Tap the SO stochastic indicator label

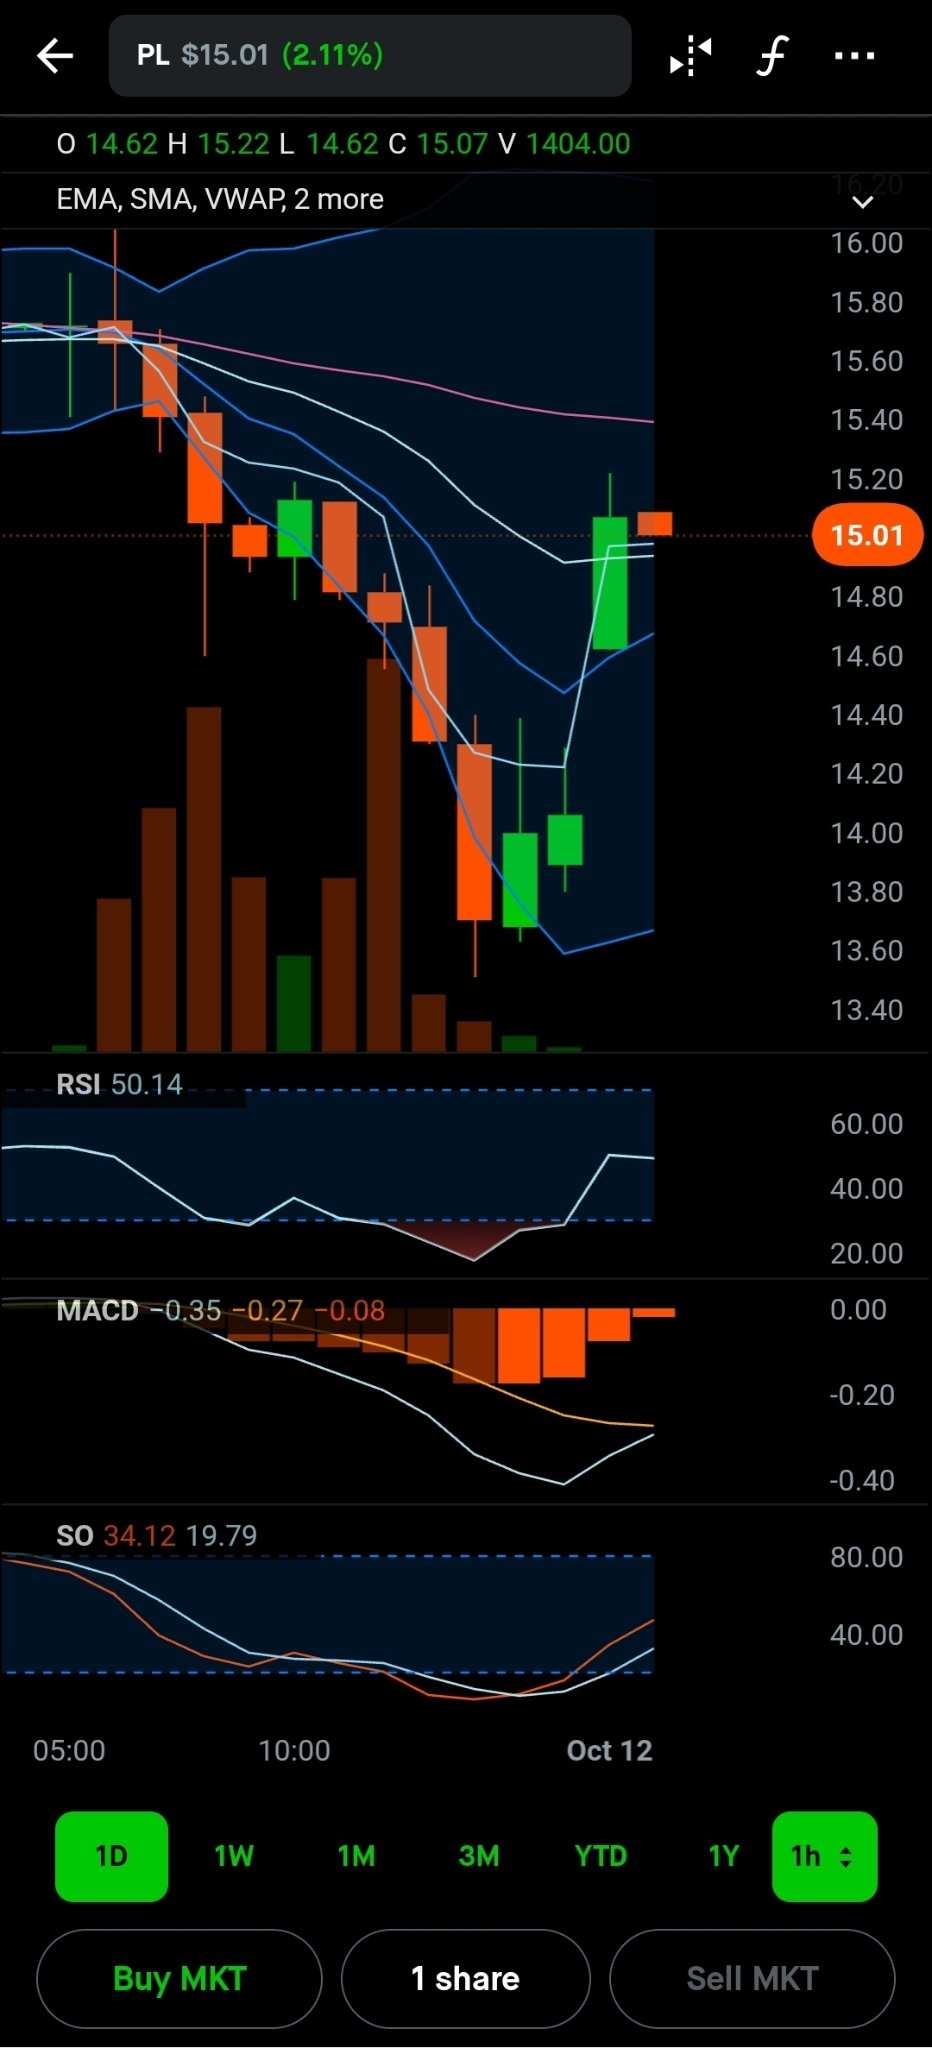[75, 1535]
